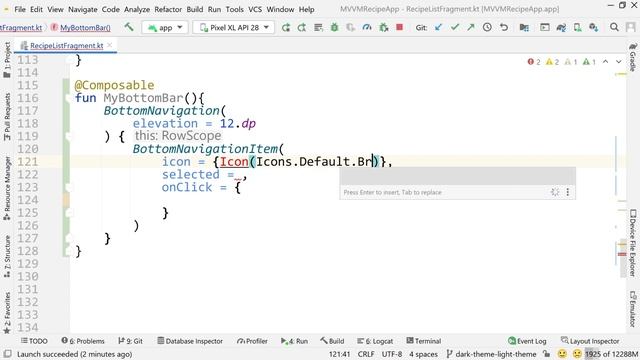The image size is (640, 360).
Task: Click line column indicator 121:41
Action: coord(340,354)
